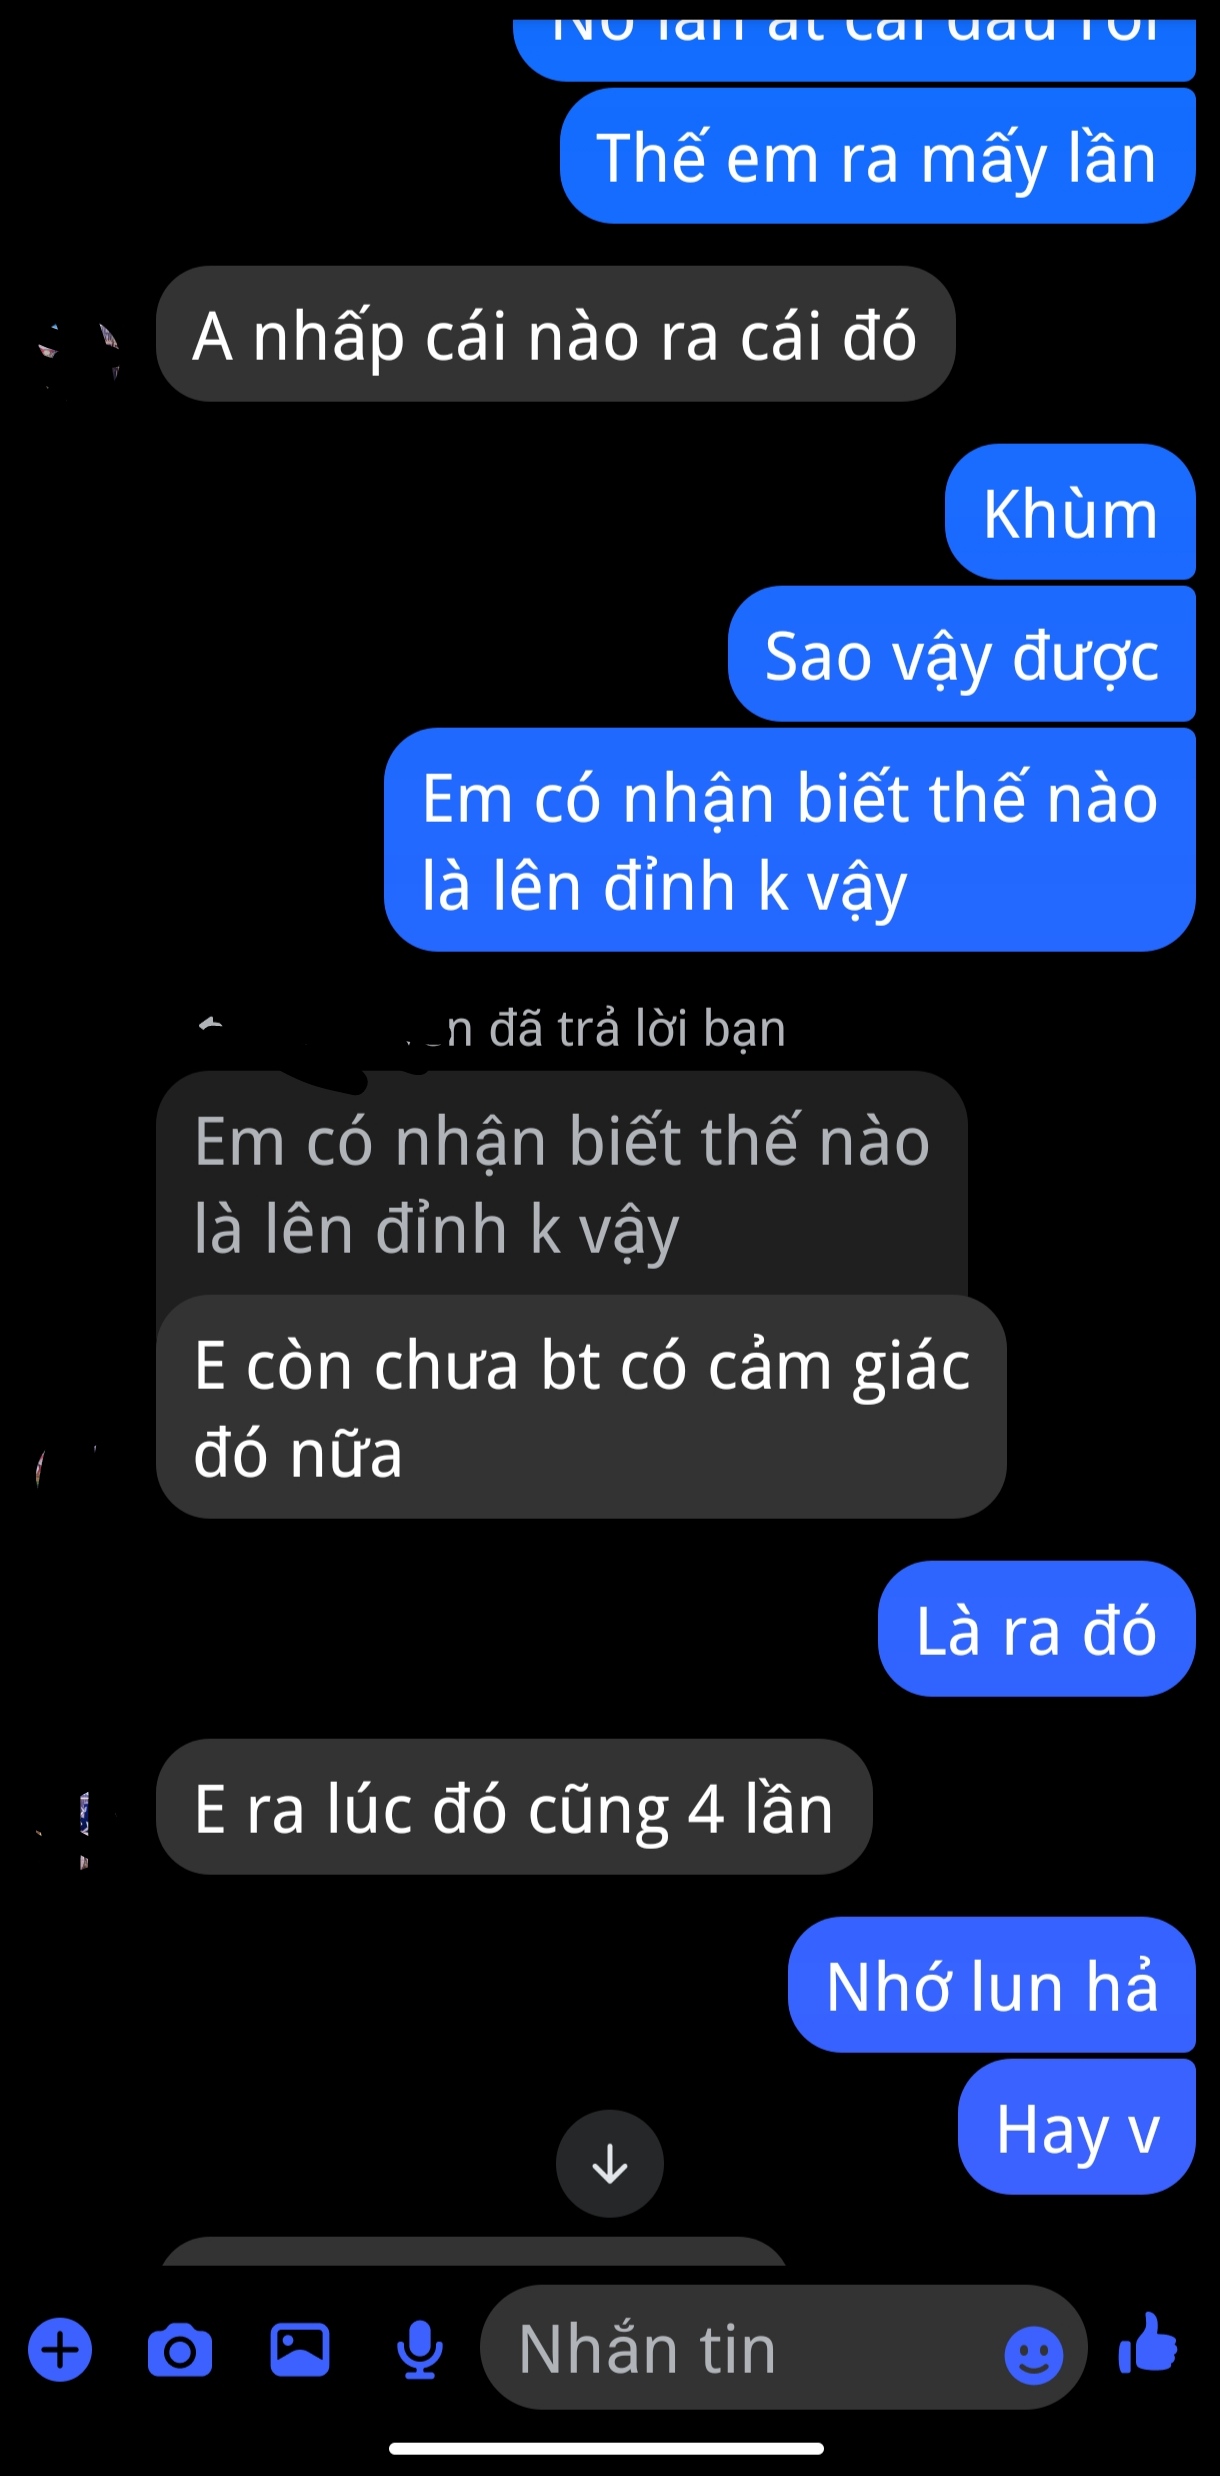The height and width of the screenshot is (2476, 1220).
Task: Select the 'Sao vậy được' bubble
Action: (x=962, y=654)
